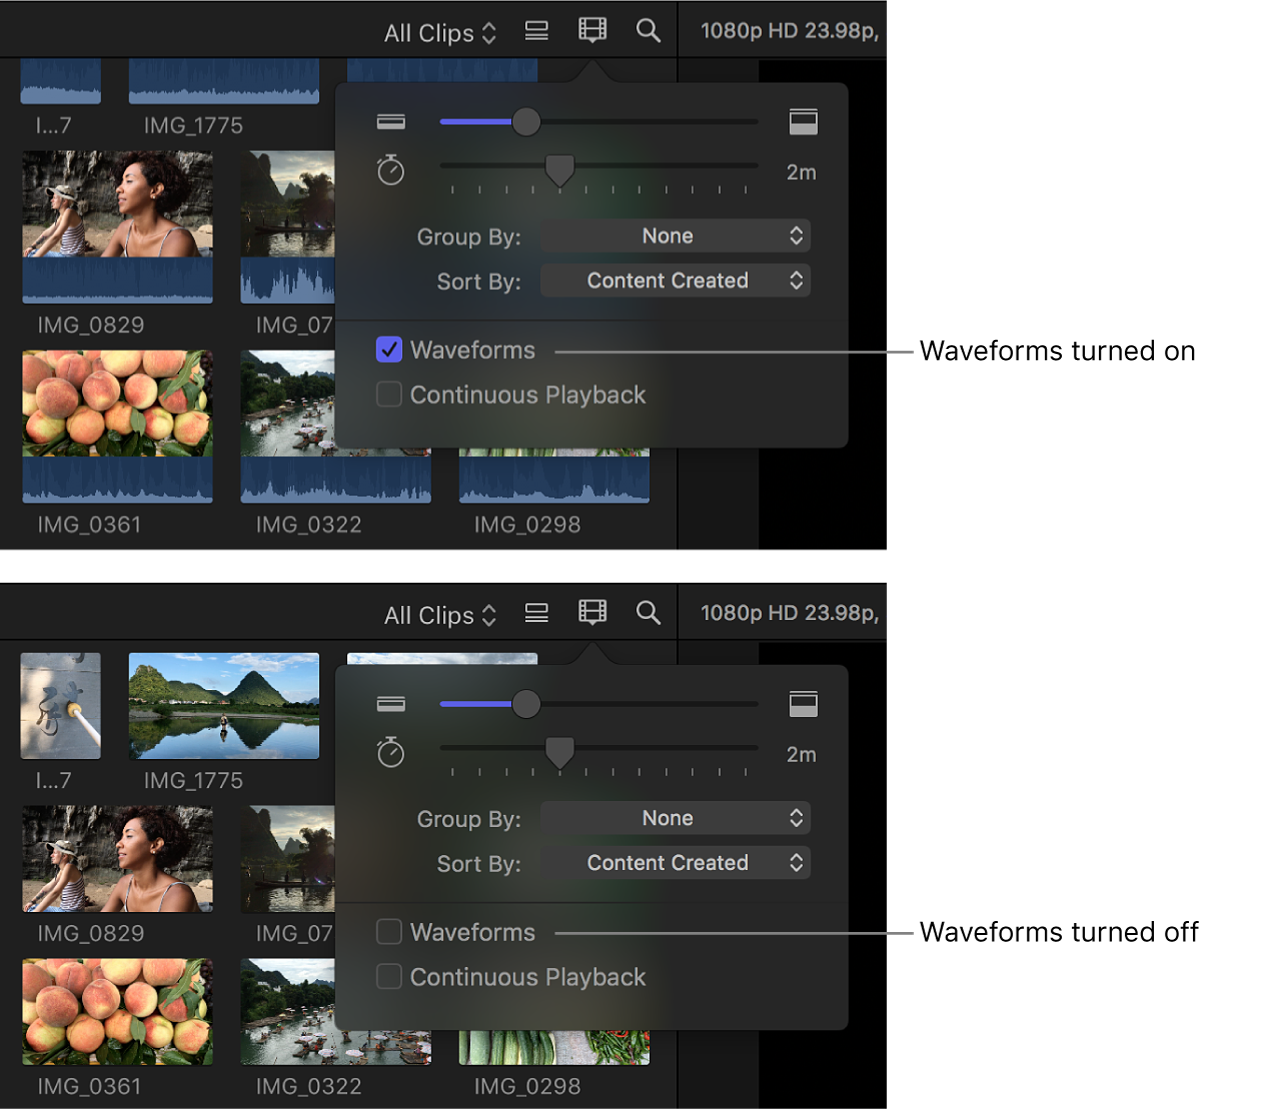
Task: Enable Continuous Playback in the top popover
Action: (389, 394)
